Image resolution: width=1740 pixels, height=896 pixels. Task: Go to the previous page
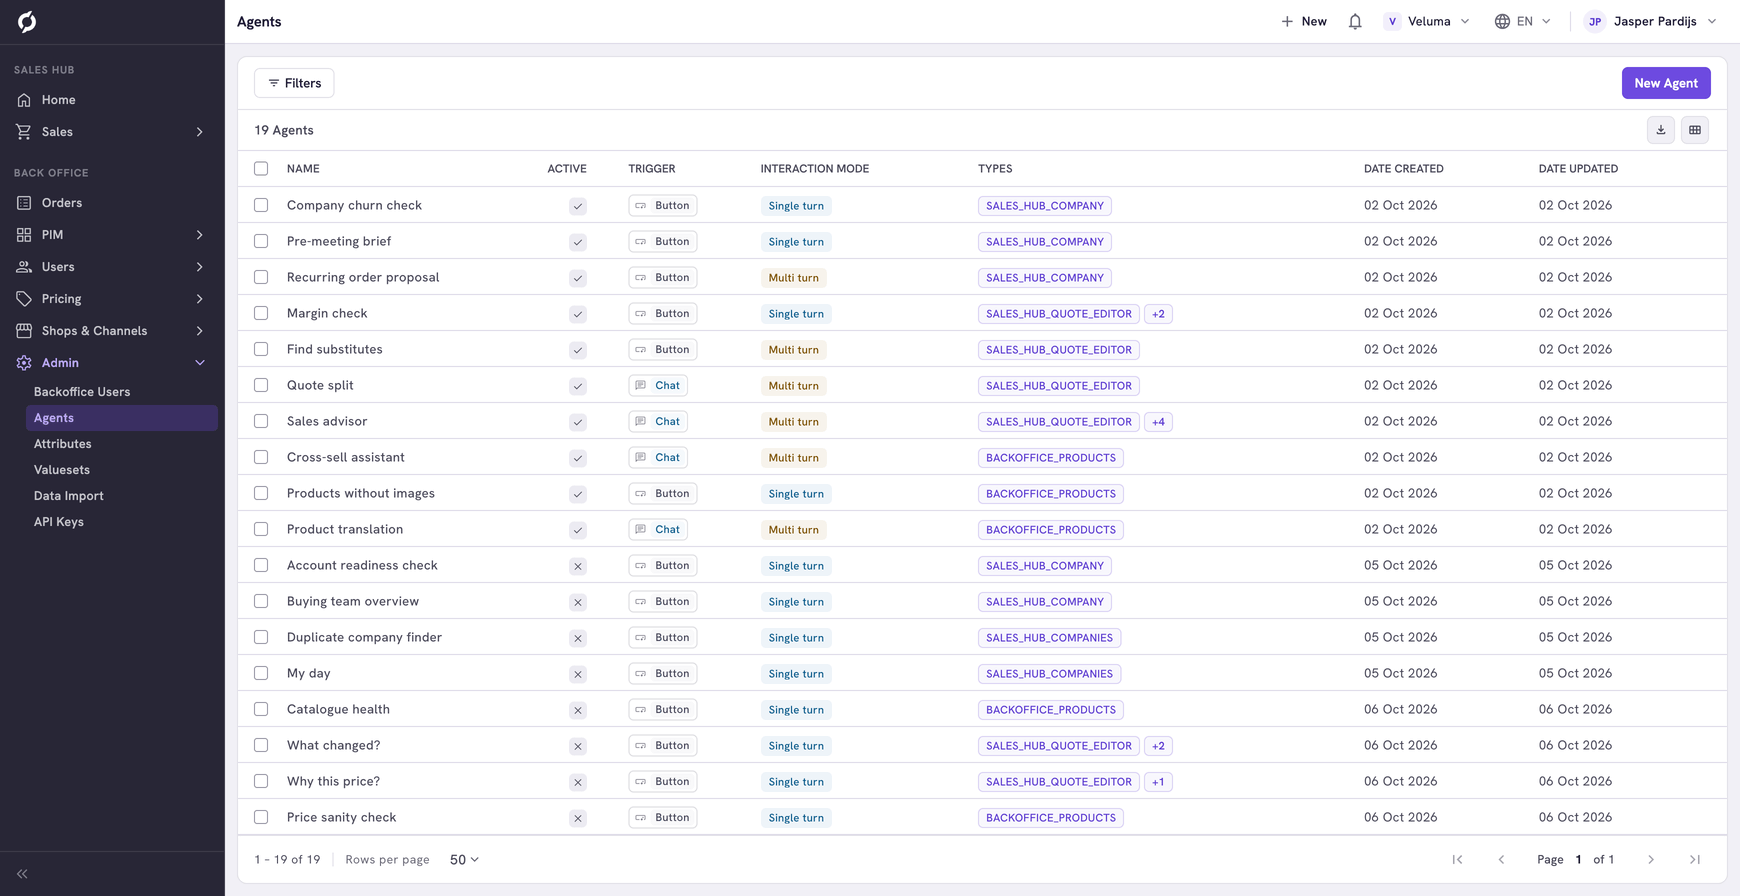pyautogui.click(x=1501, y=860)
